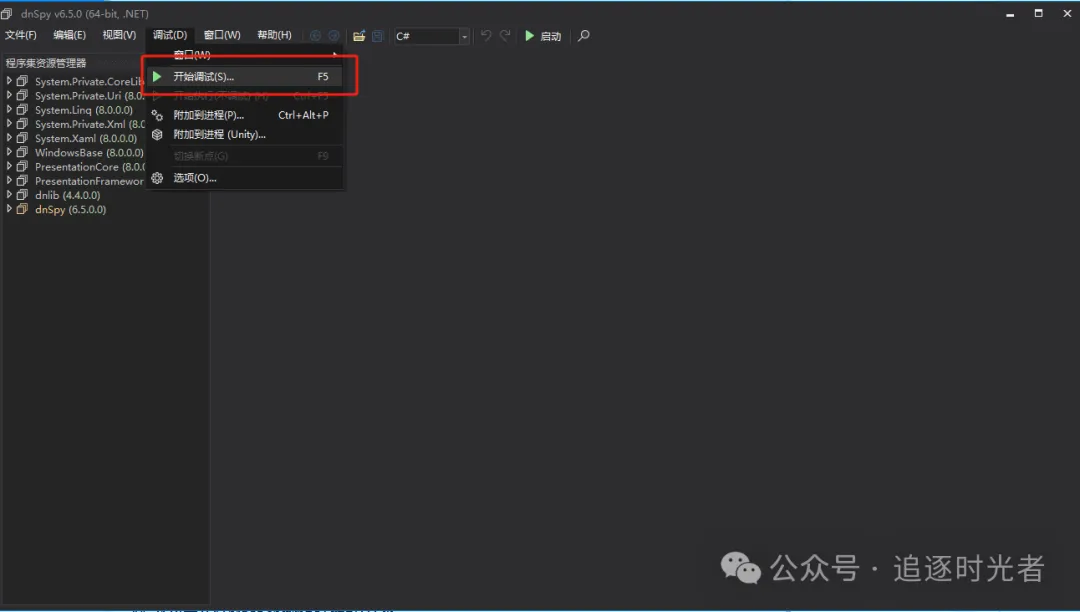Select the System.Linq (8.0.0.0) assembly name

coord(84,110)
